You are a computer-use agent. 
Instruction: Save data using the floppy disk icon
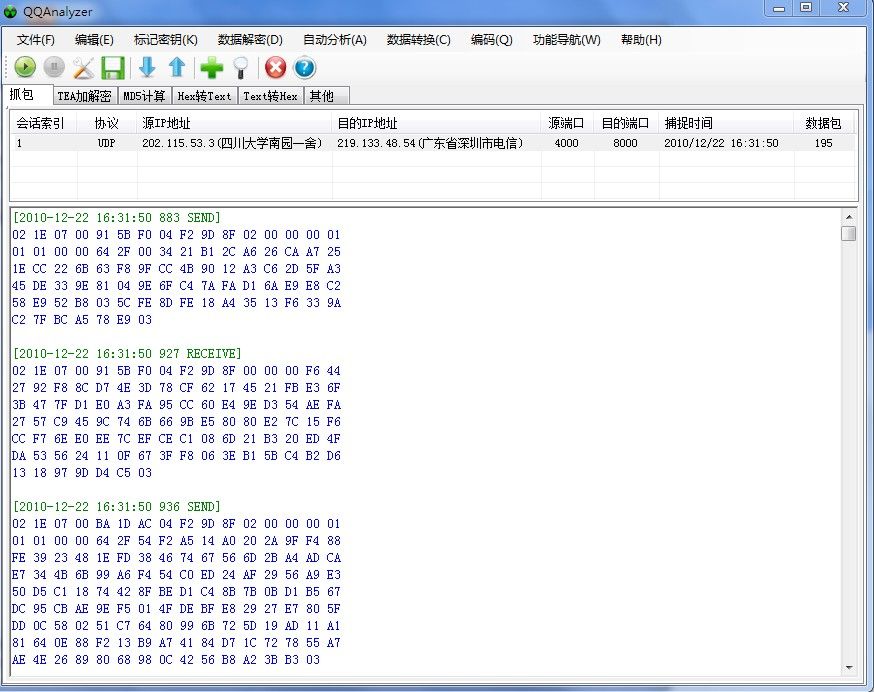click(x=112, y=68)
